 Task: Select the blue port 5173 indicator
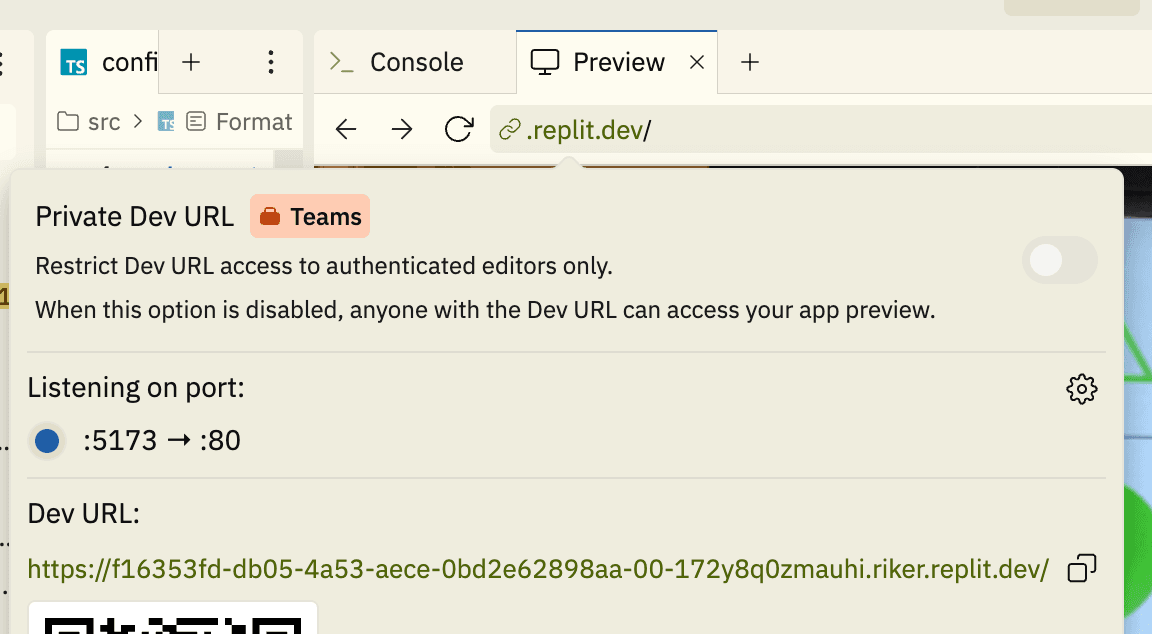click(x=47, y=441)
